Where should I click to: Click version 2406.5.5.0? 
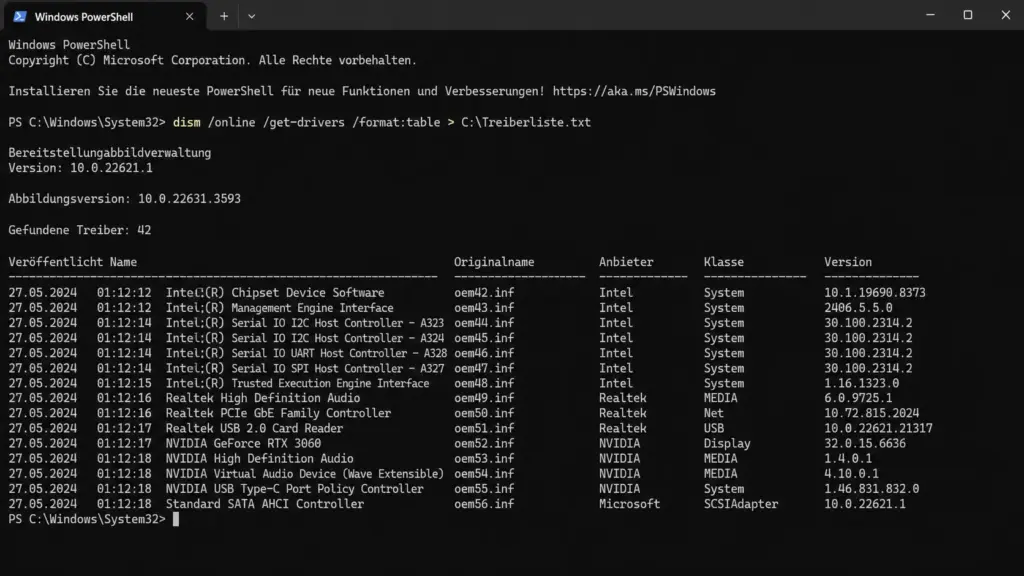[x=857, y=308]
